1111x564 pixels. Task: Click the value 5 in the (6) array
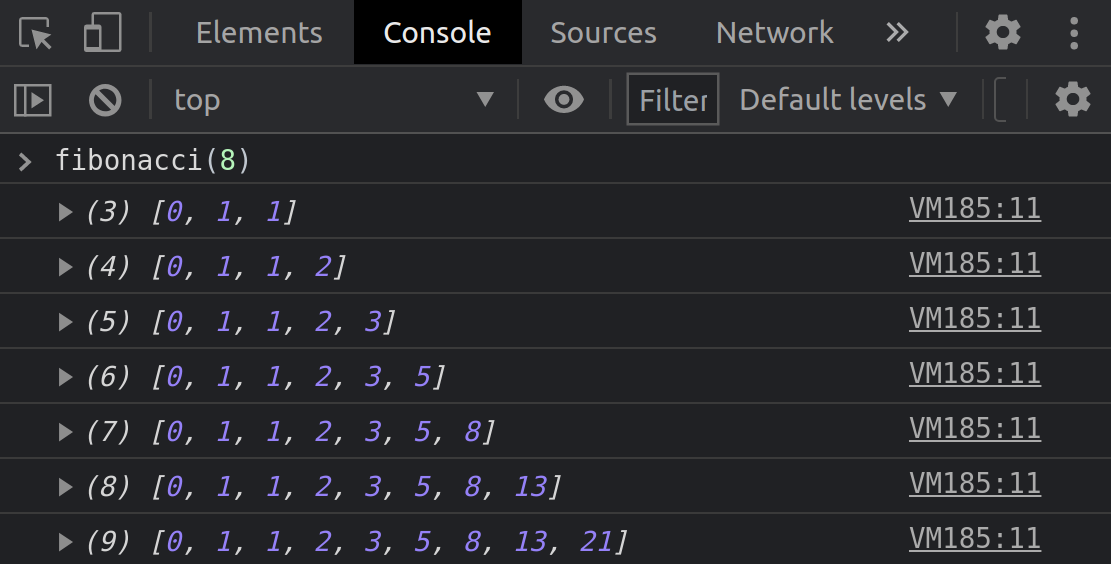pos(422,377)
